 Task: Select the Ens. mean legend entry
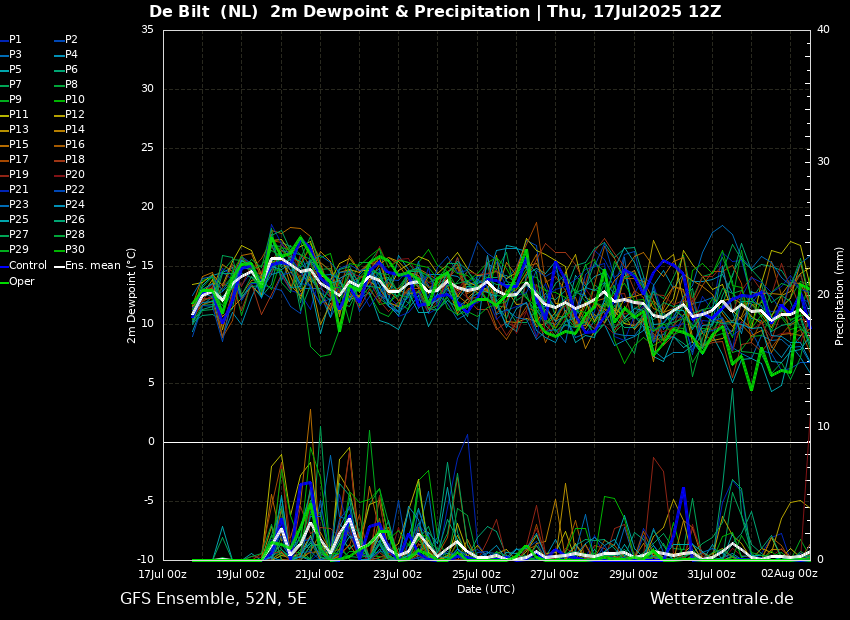tap(93, 266)
